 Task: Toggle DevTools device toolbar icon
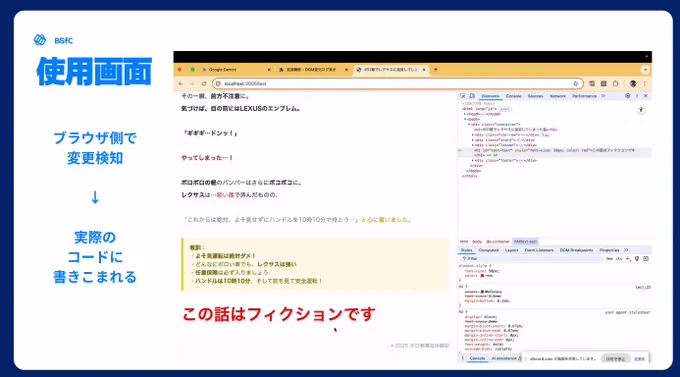click(472, 96)
